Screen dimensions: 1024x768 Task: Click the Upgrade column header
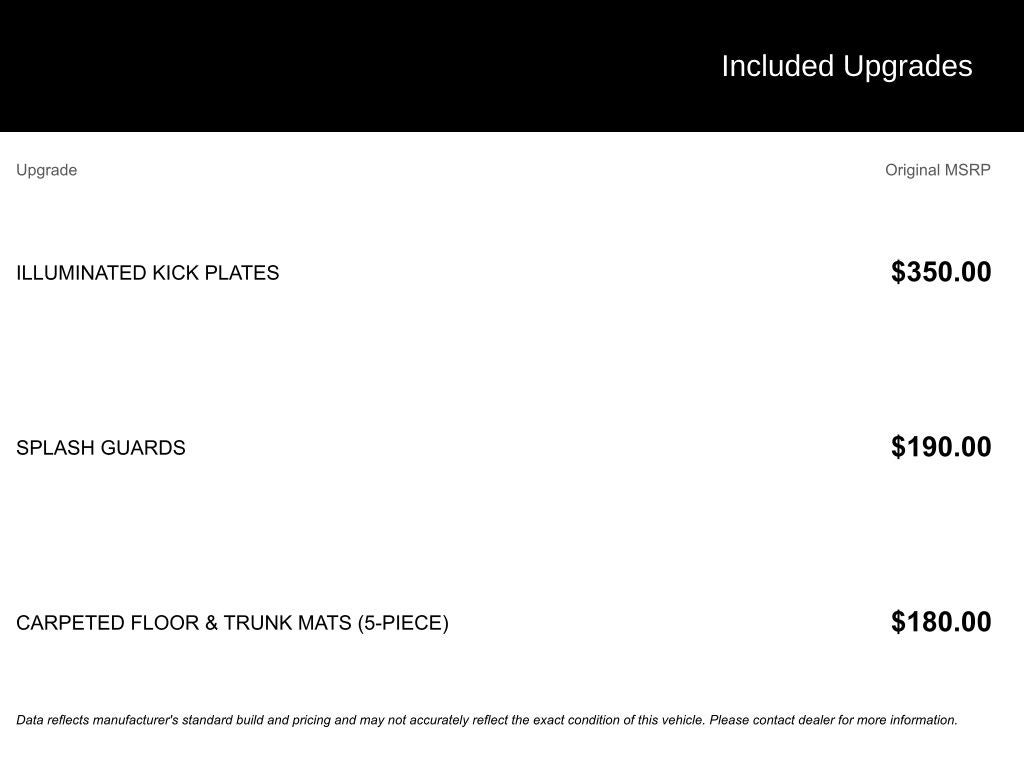click(x=46, y=170)
